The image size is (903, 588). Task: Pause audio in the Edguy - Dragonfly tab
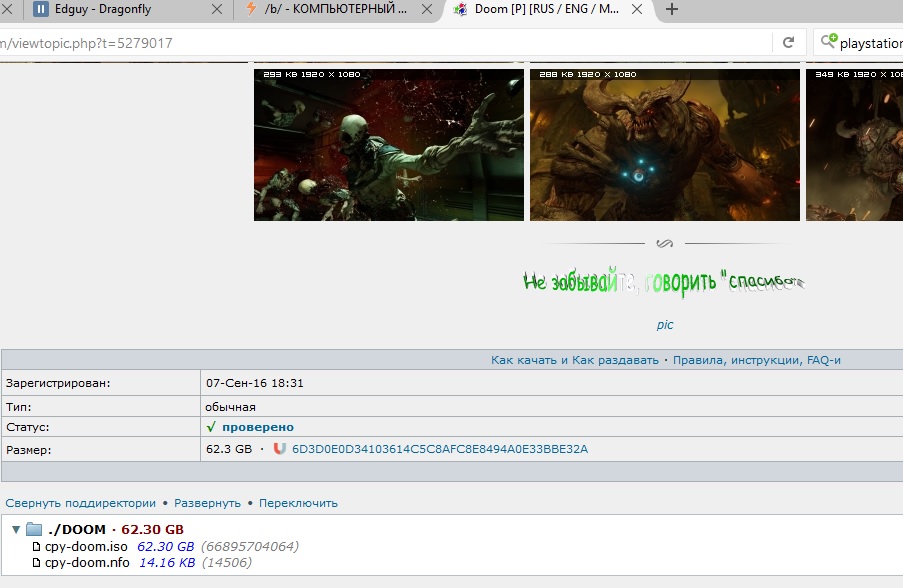coord(40,9)
